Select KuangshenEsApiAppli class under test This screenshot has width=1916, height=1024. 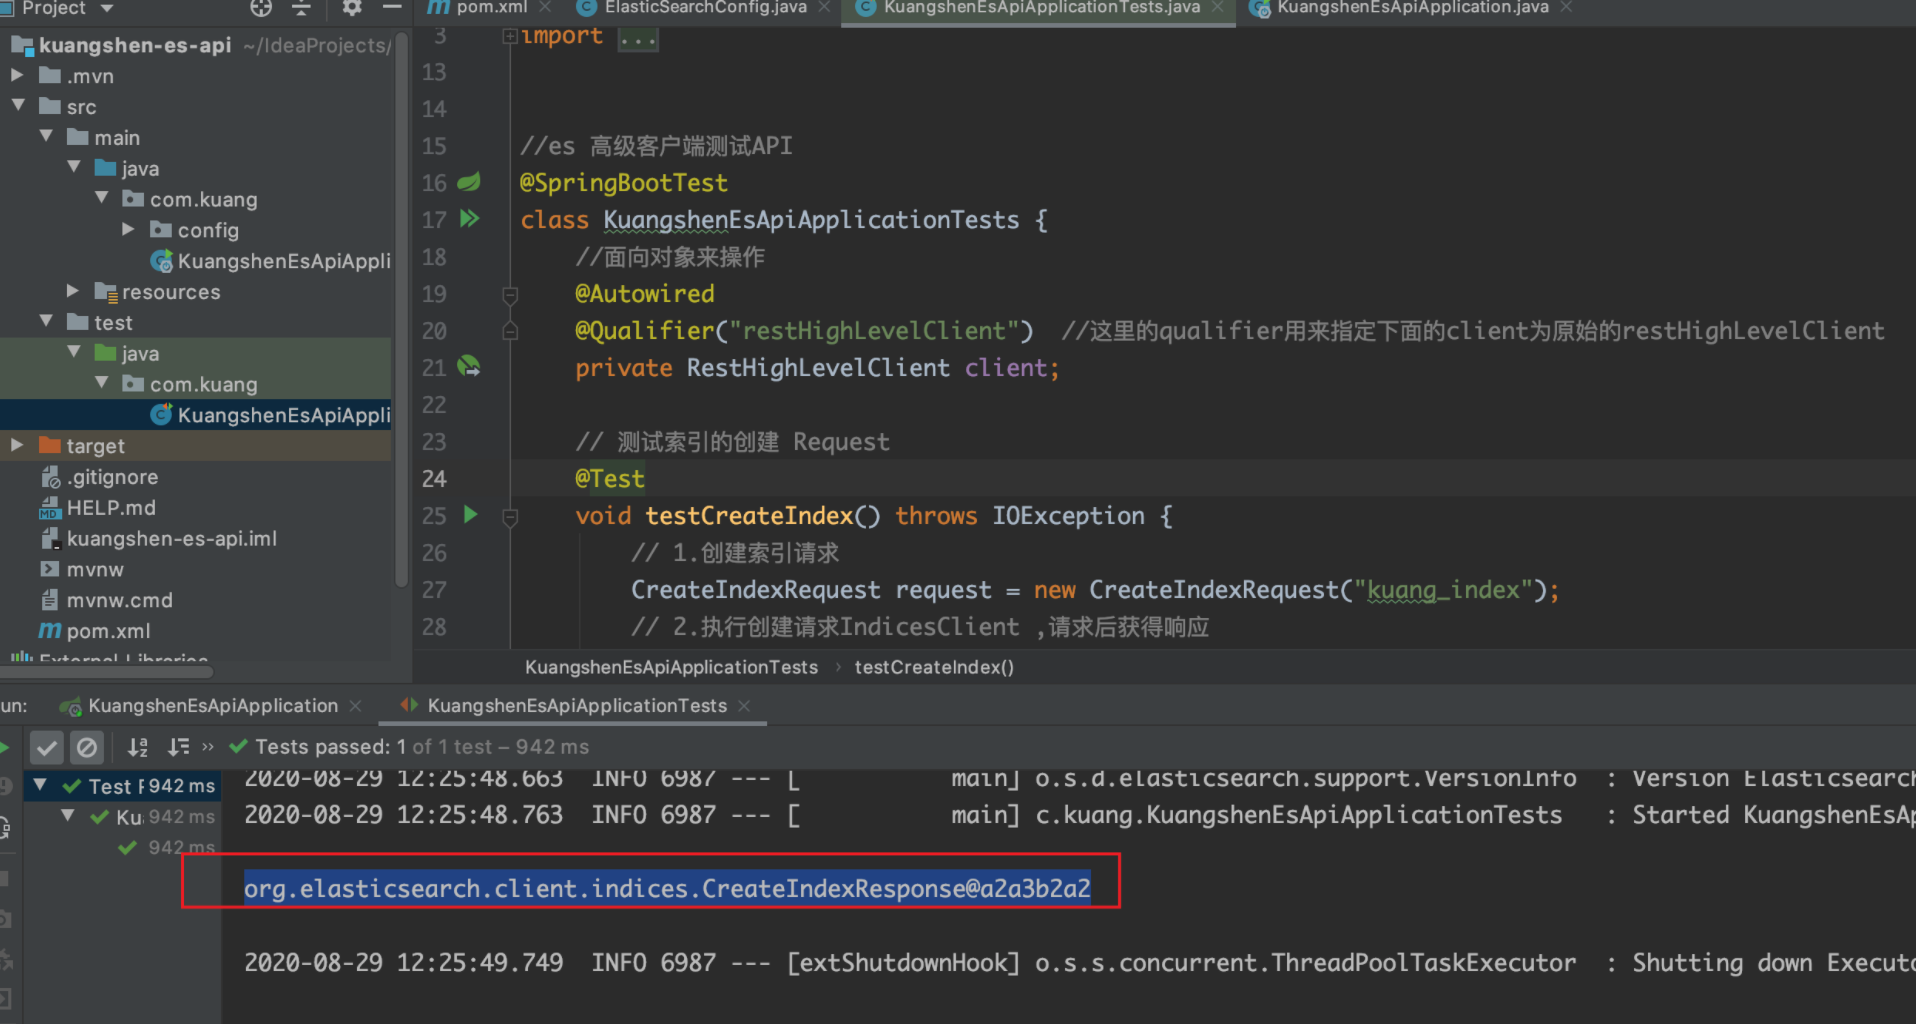click(284, 415)
